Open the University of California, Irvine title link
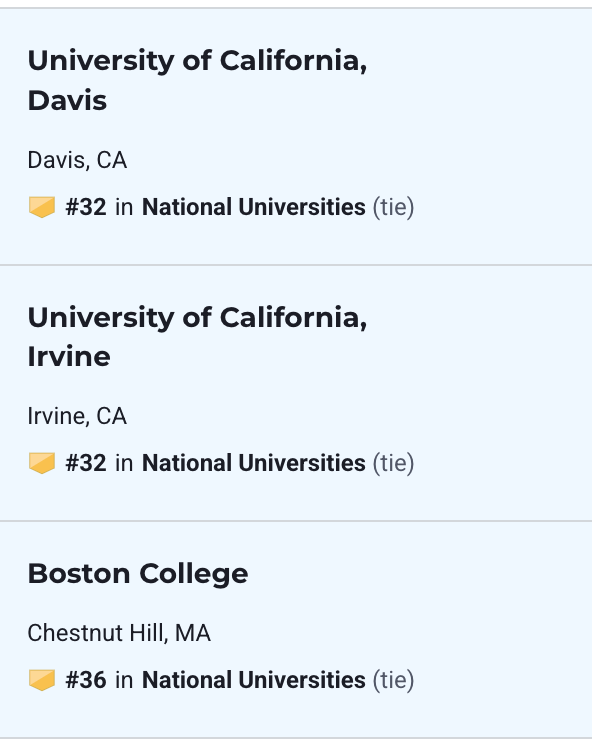Image resolution: width=592 pixels, height=742 pixels. tap(197, 336)
